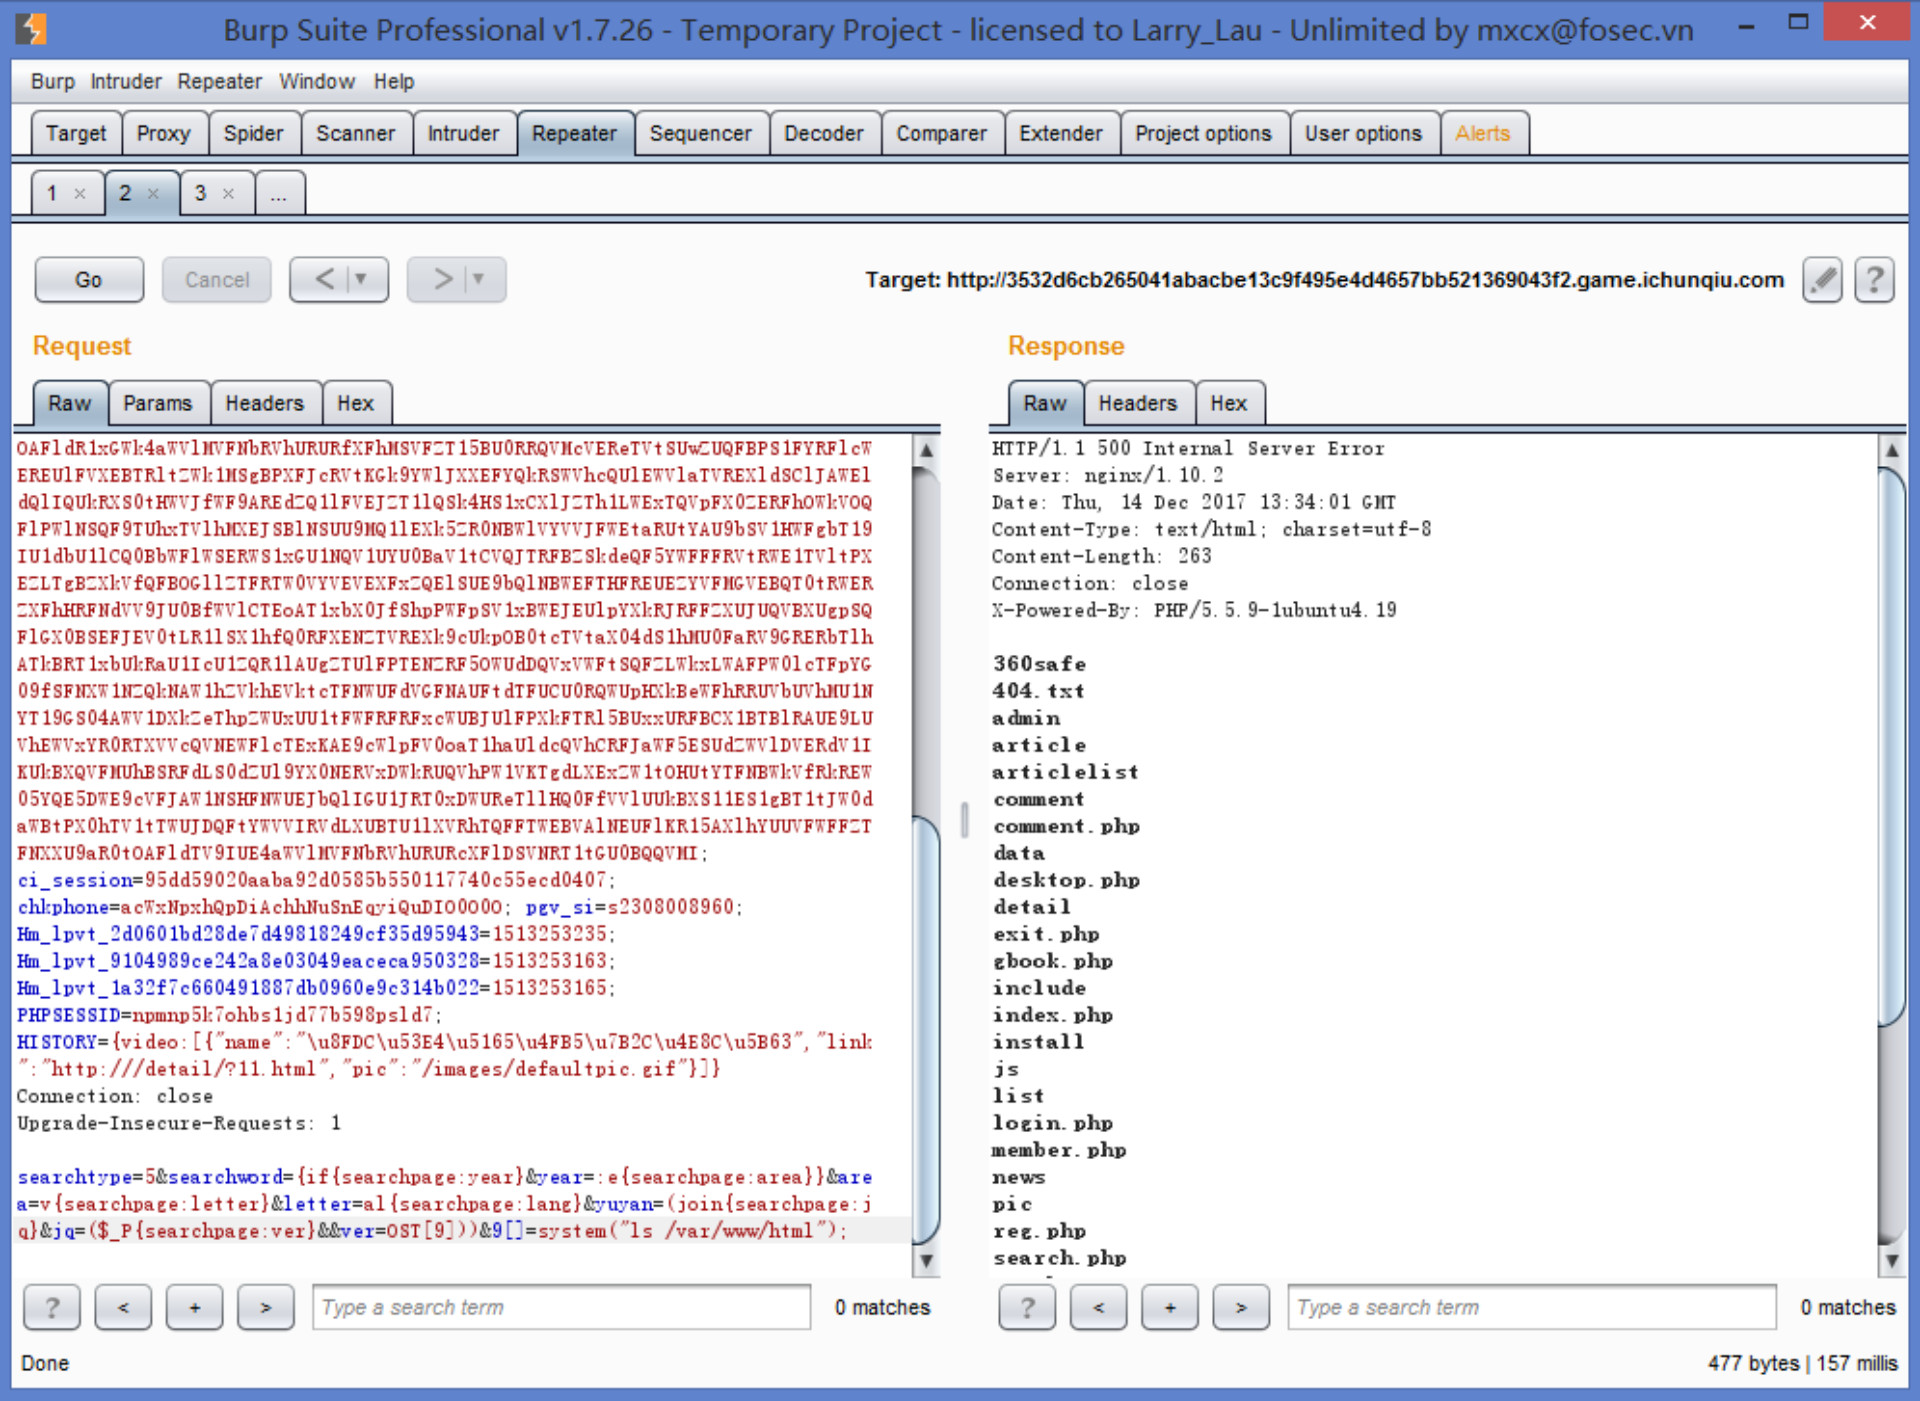
Task: Switch to the Intruder tool tab
Action: pyautogui.click(x=463, y=134)
